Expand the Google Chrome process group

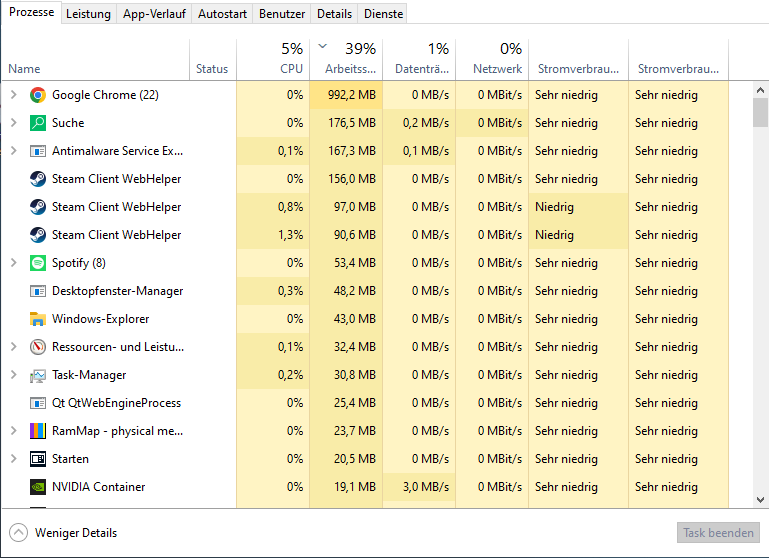[x=13, y=95]
